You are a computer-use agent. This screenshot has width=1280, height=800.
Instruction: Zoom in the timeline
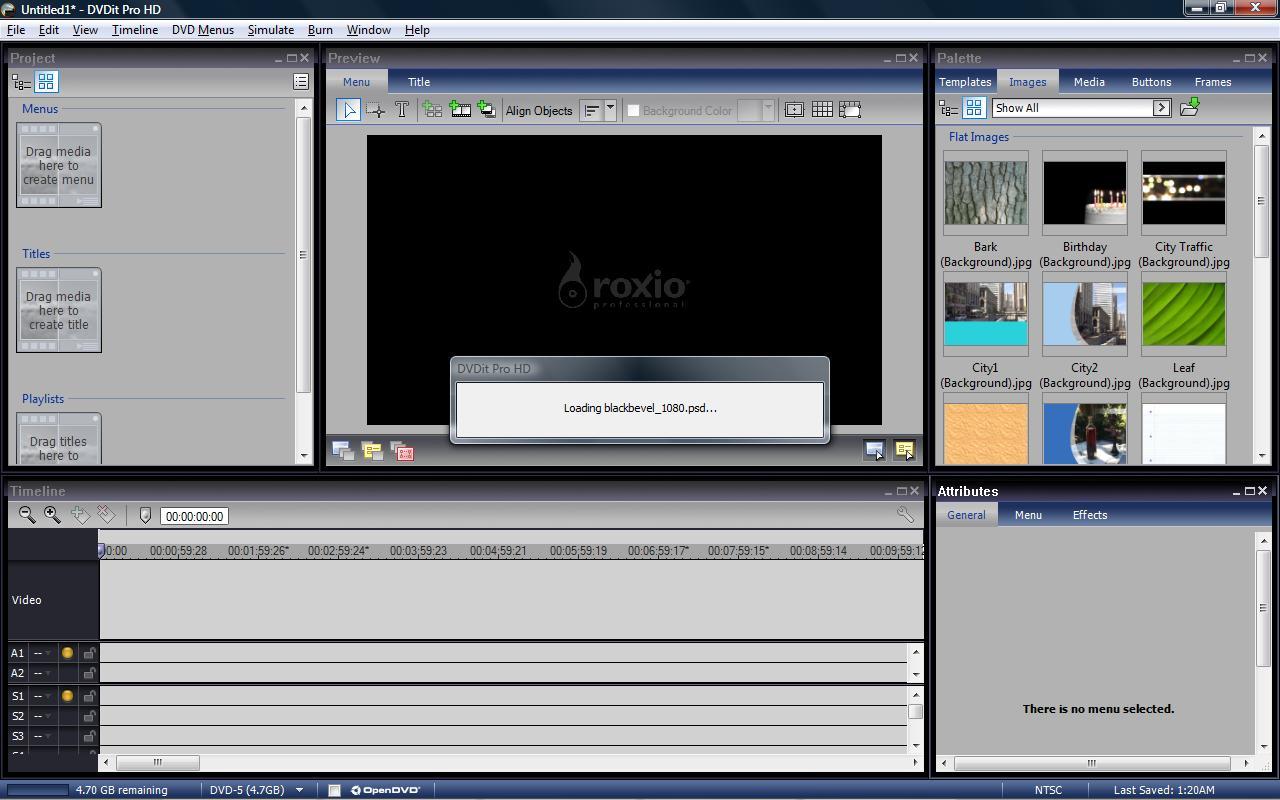coord(52,515)
